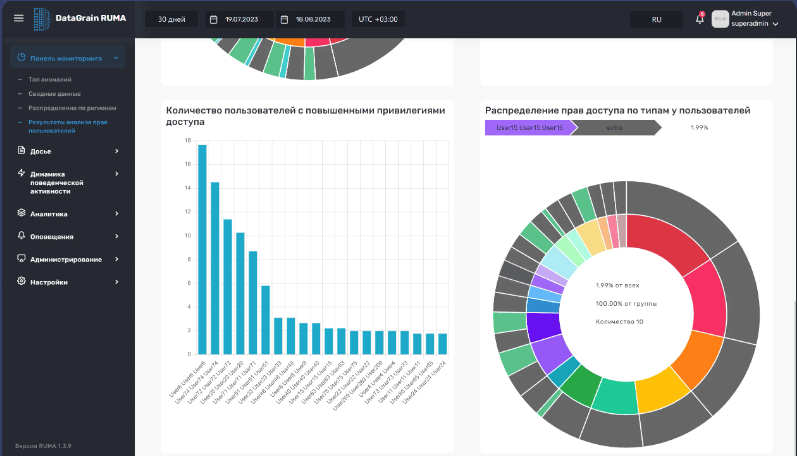The height and width of the screenshot is (456, 797).
Task: Expand the Оповещения submenu arrow
Action: [x=117, y=236]
